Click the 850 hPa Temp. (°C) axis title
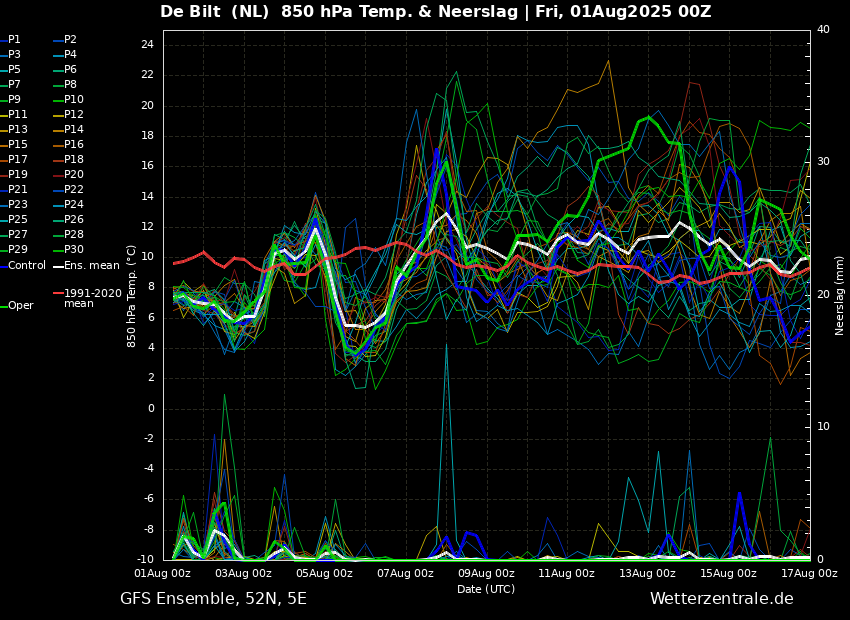The width and height of the screenshot is (850, 620). 132,296
